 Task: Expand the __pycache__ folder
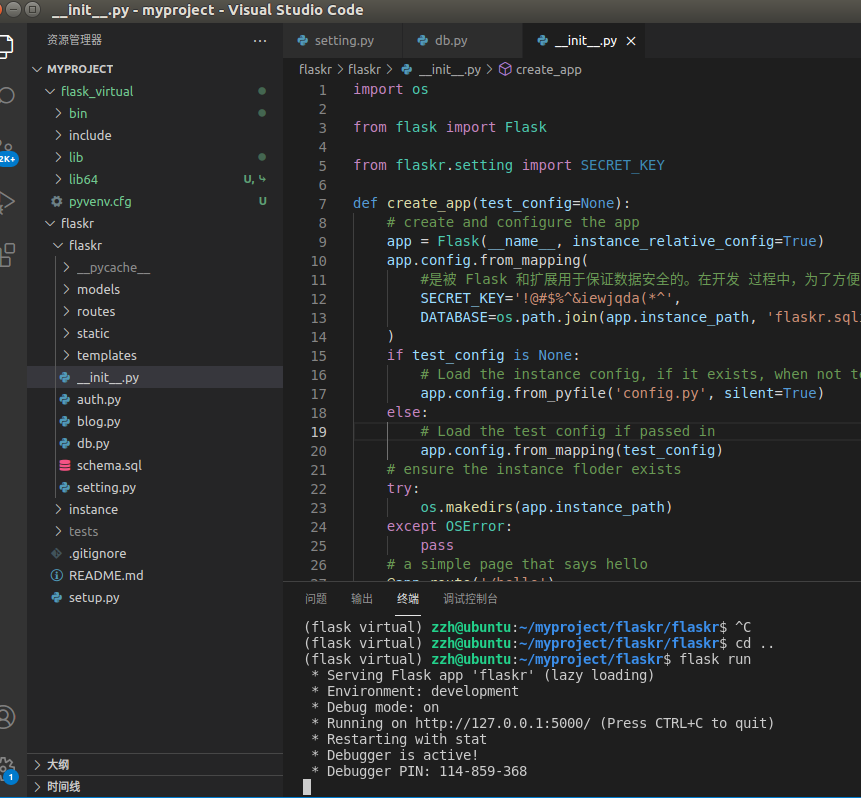(x=66, y=267)
